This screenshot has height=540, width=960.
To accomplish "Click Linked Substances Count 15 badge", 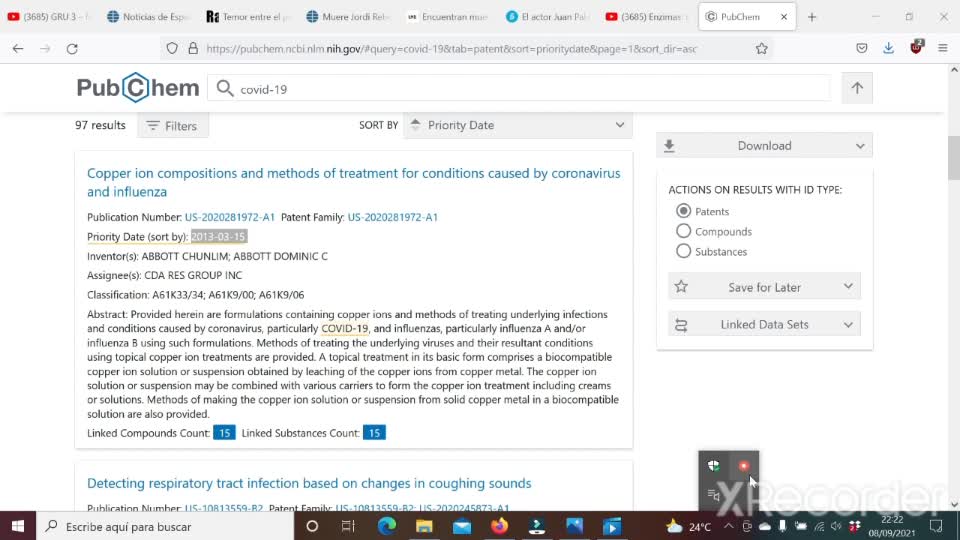I will (x=374, y=432).
